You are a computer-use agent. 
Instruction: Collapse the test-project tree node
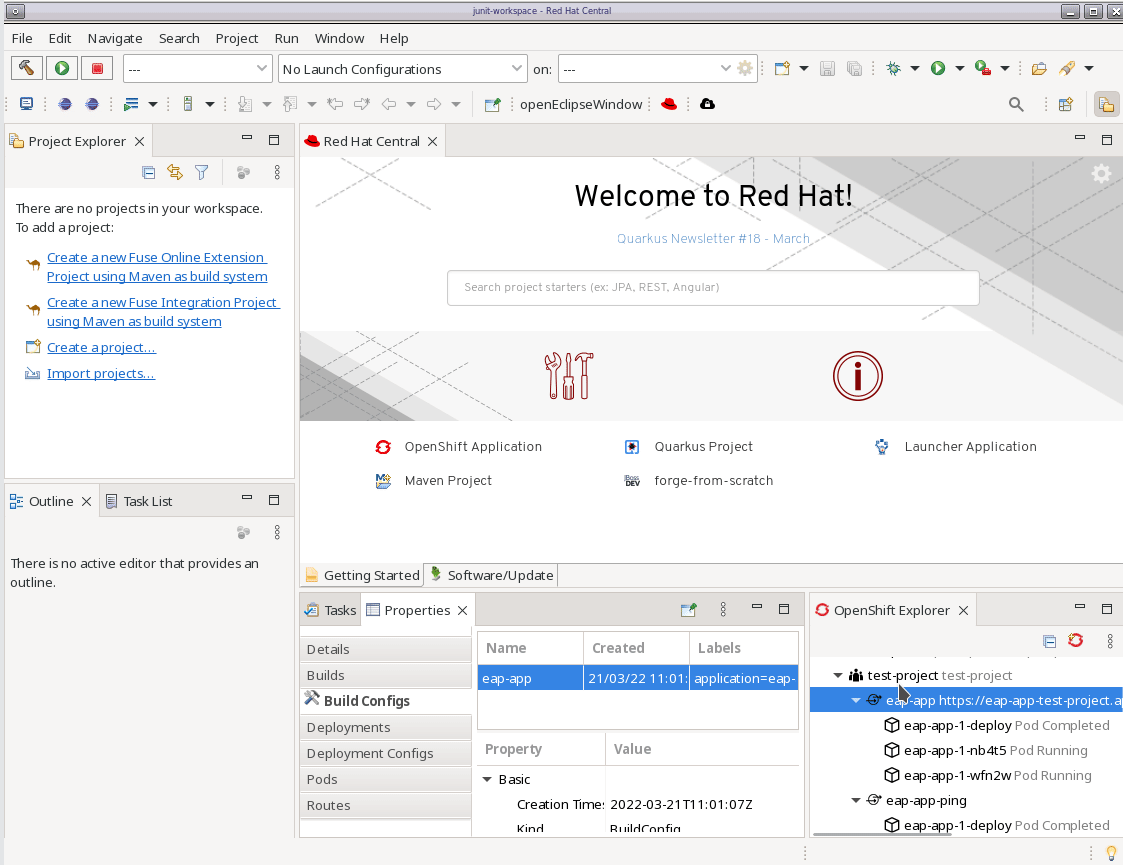838,675
